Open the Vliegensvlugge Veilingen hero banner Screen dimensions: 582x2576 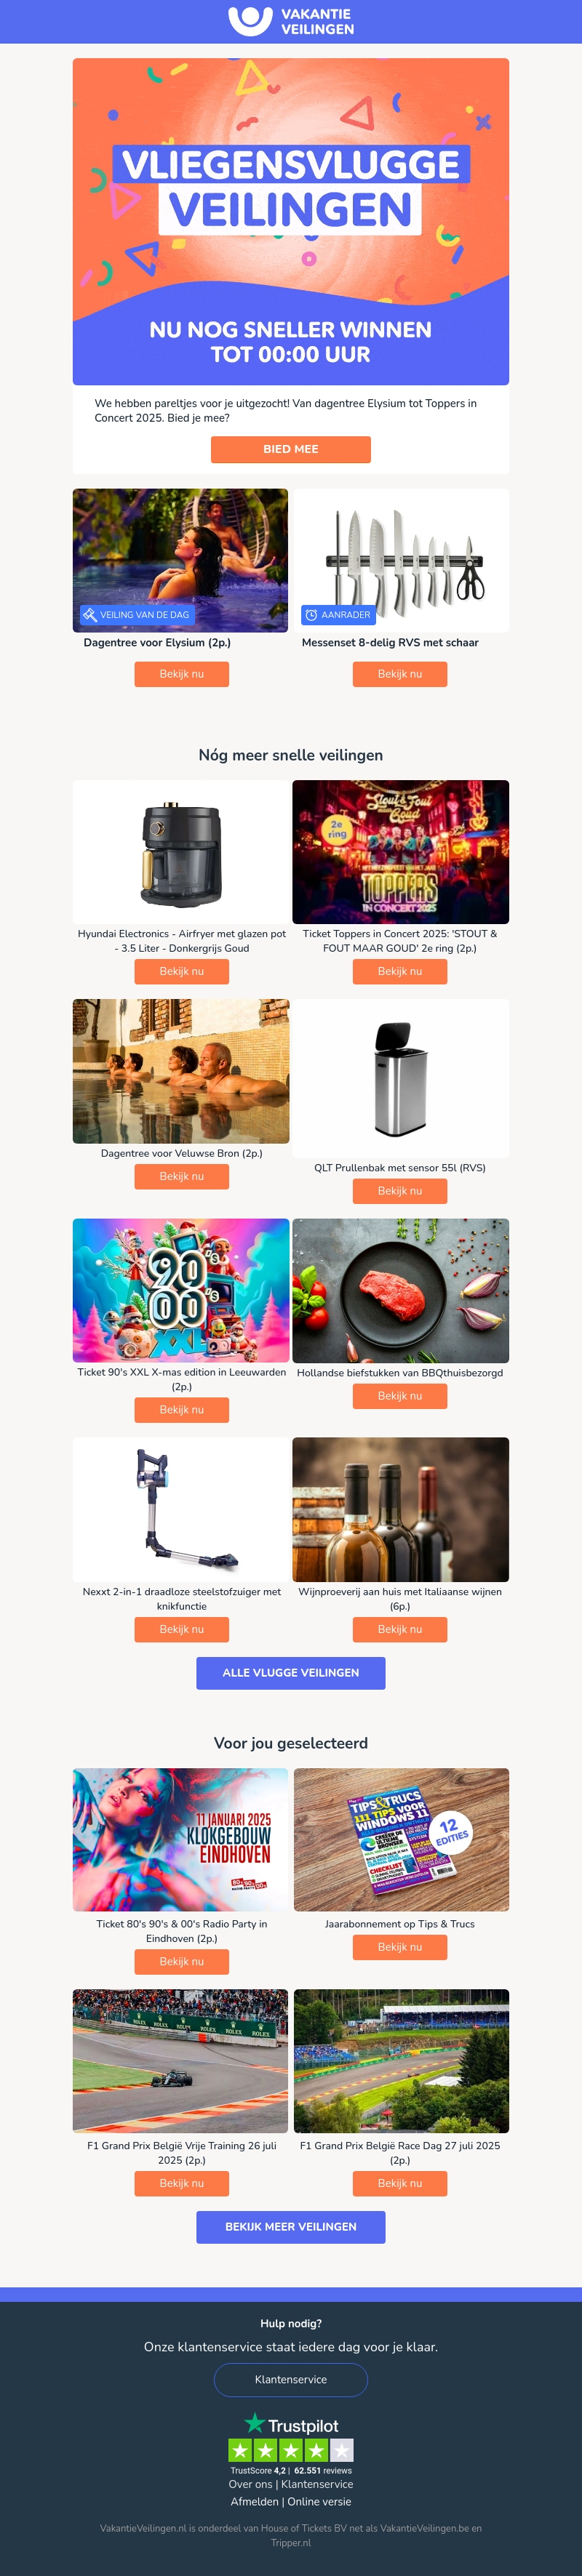[291, 221]
